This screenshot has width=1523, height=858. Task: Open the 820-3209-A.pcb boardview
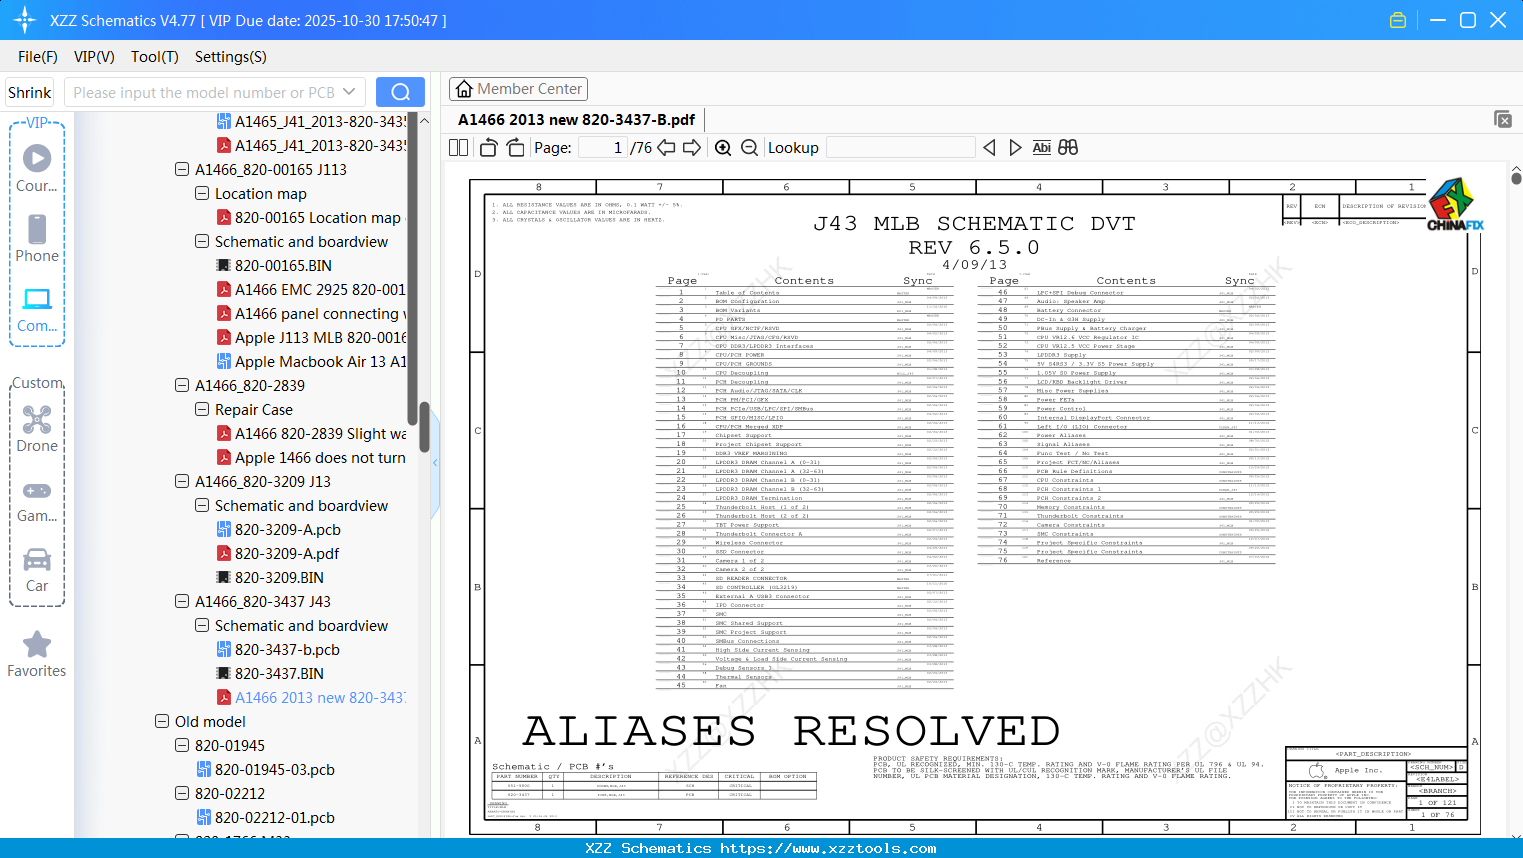point(279,530)
